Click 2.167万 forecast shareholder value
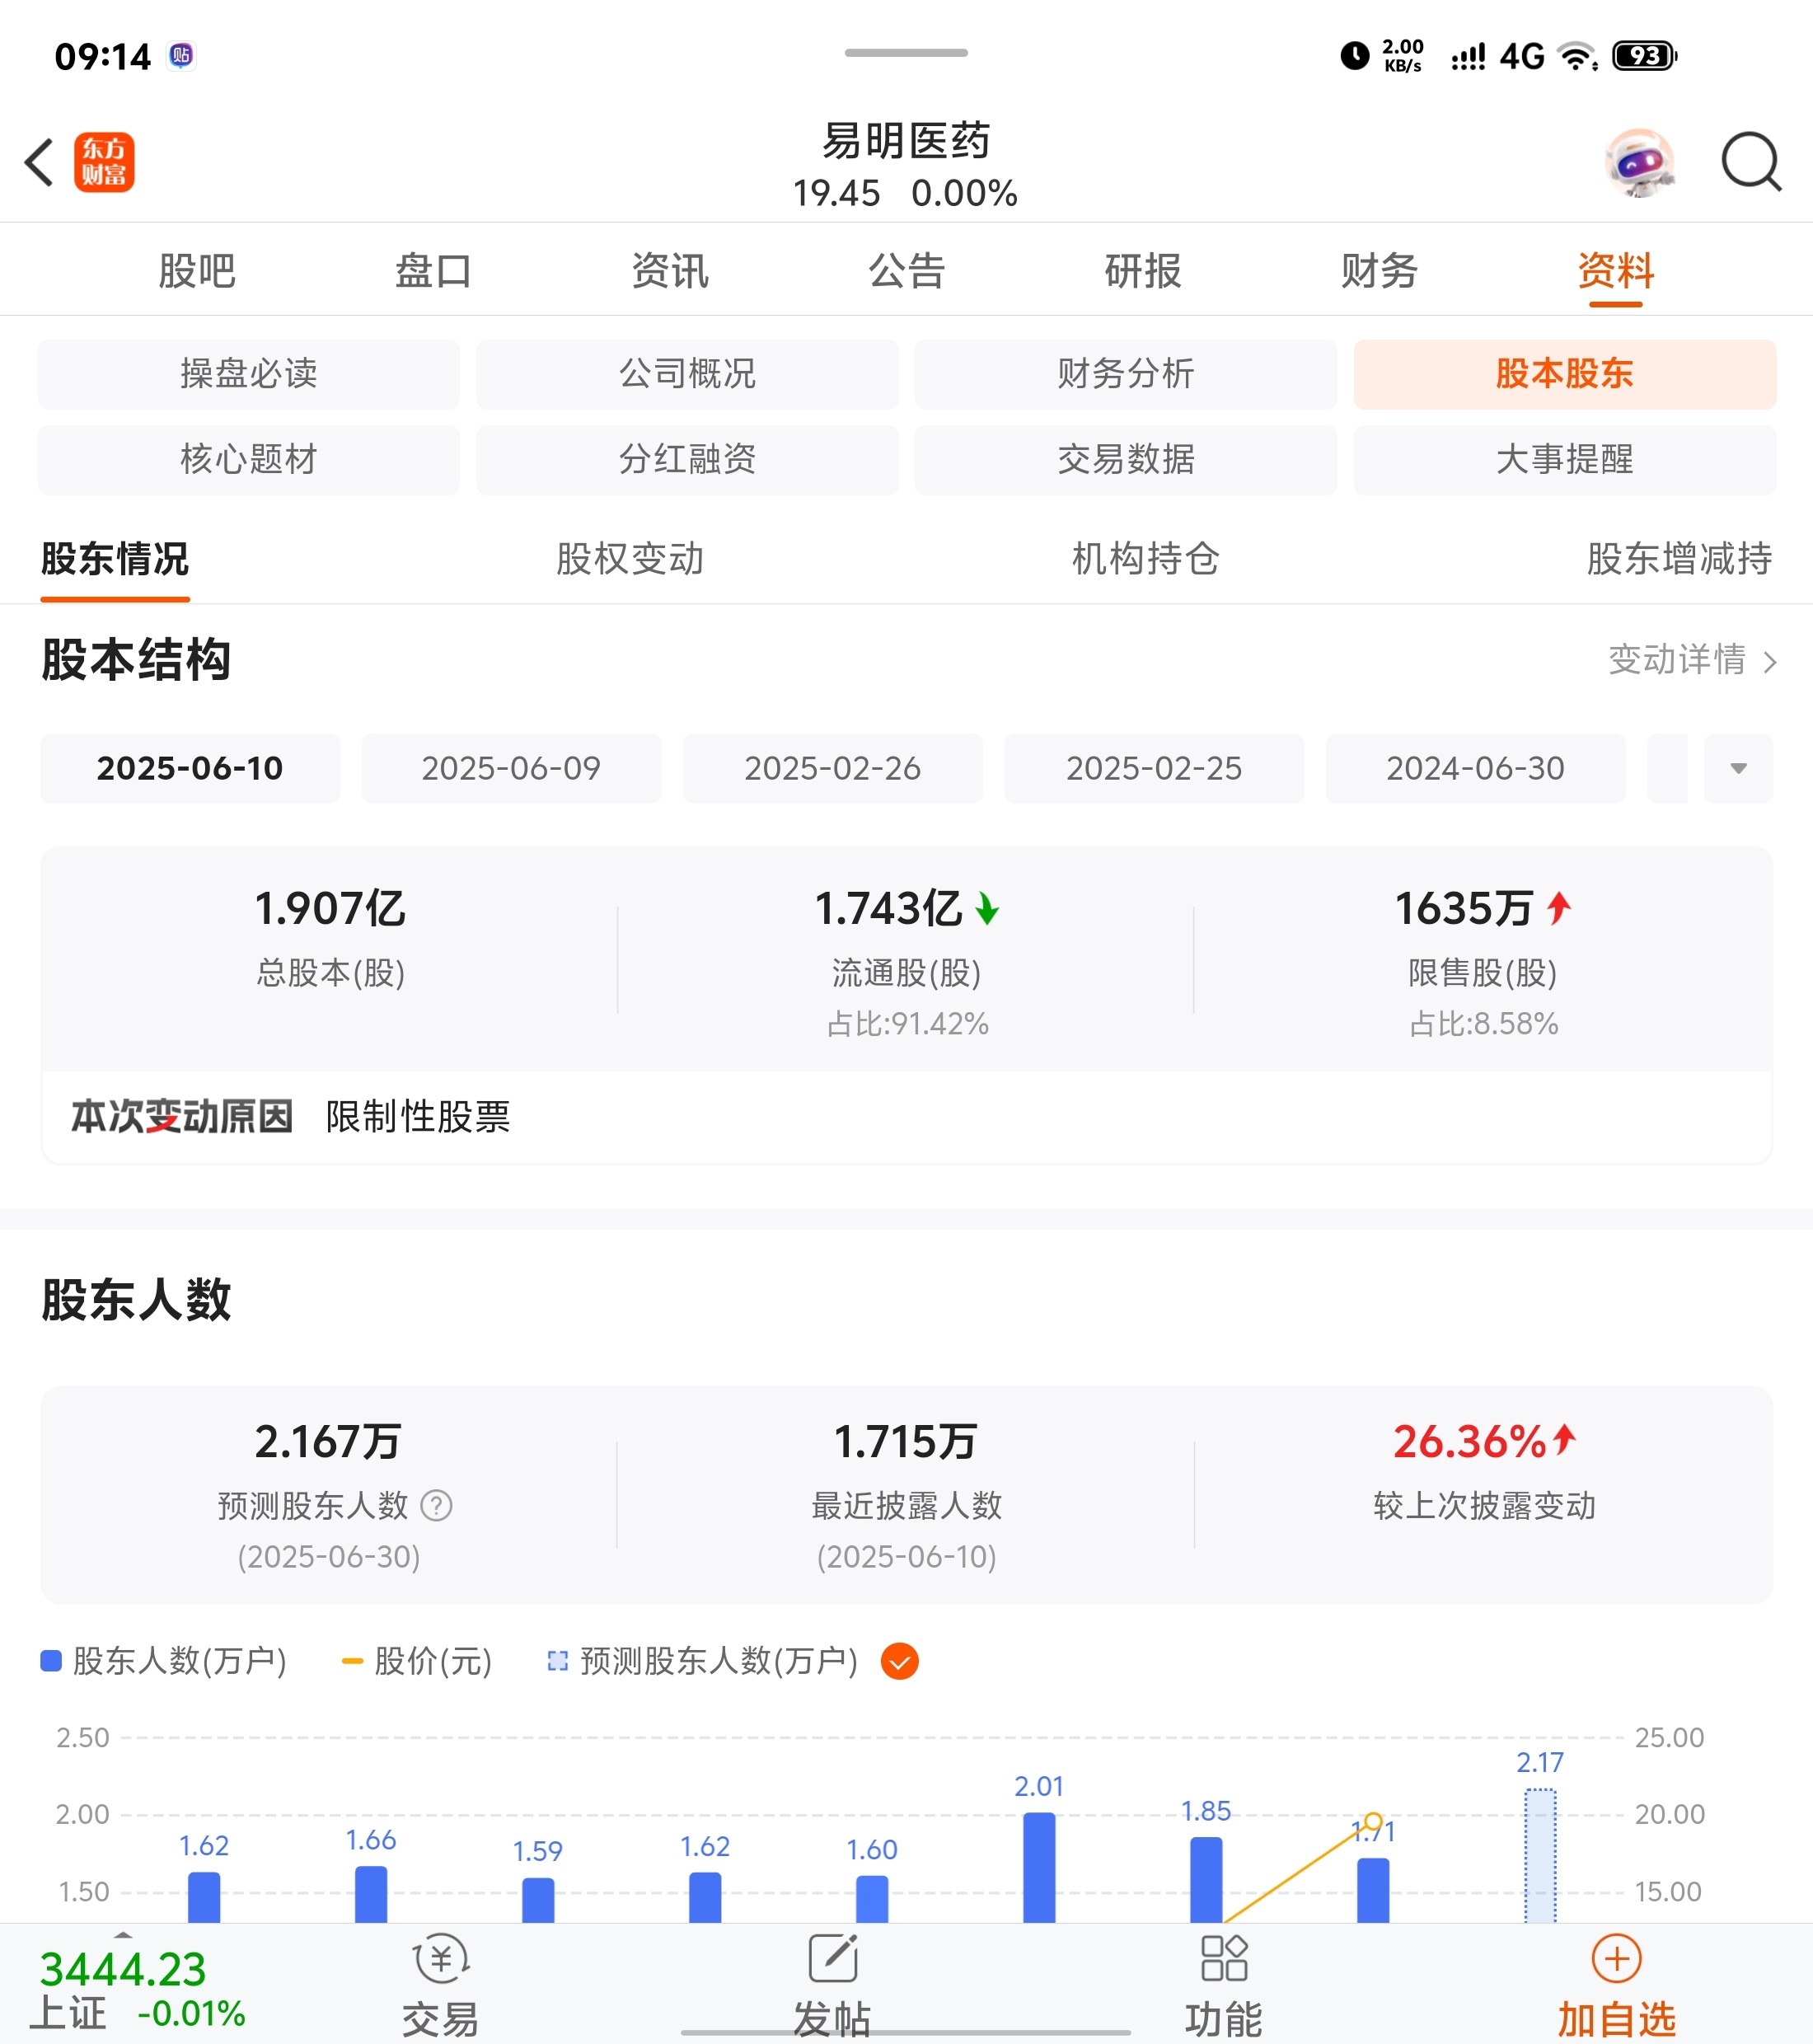 [x=328, y=1441]
